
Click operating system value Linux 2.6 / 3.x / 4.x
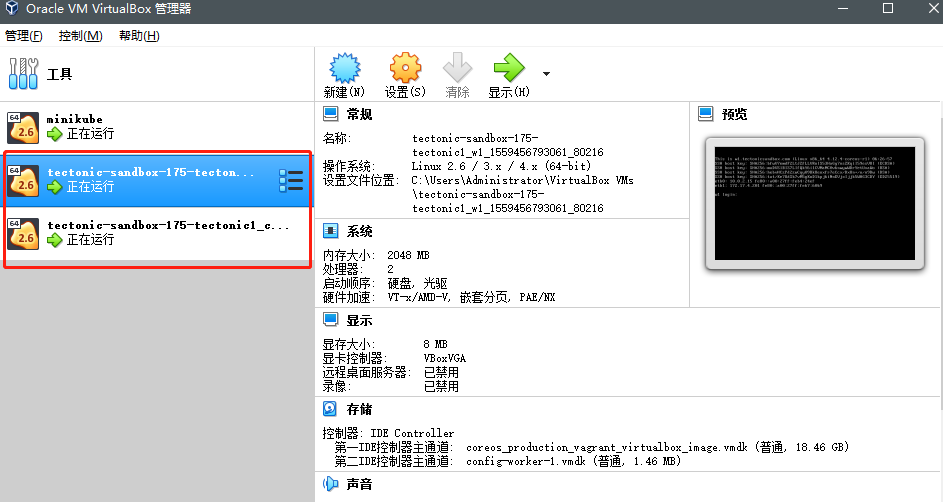point(501,166)
